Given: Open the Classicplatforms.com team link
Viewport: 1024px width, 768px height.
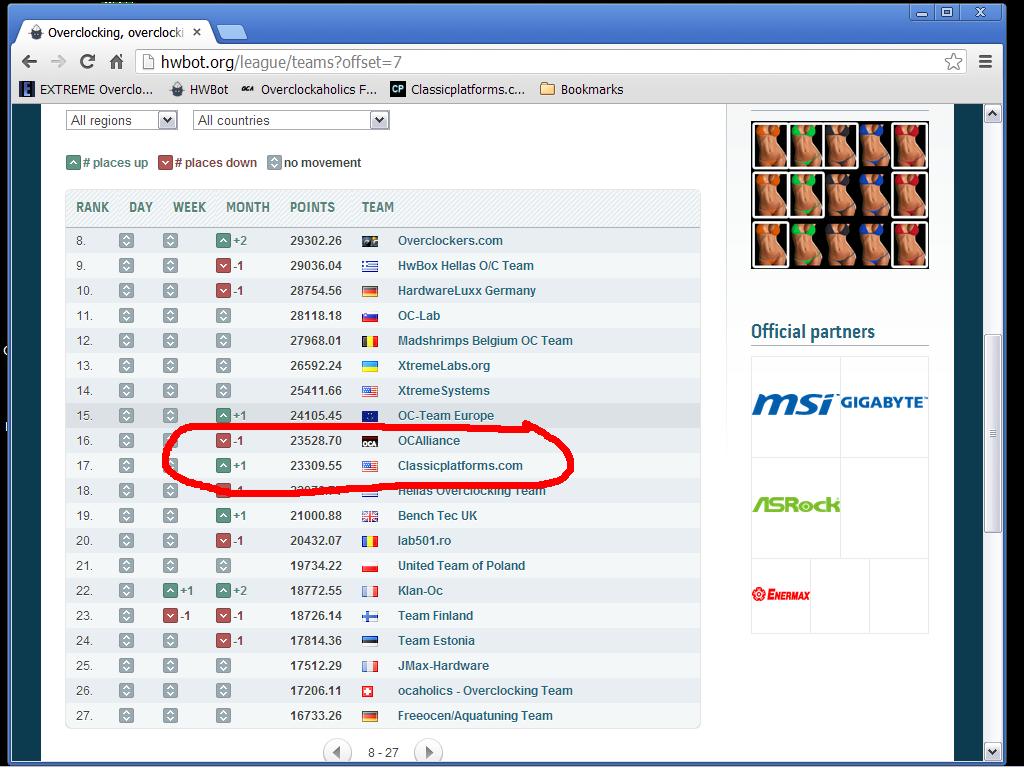Looking at the screenshot, I should 460,465.
